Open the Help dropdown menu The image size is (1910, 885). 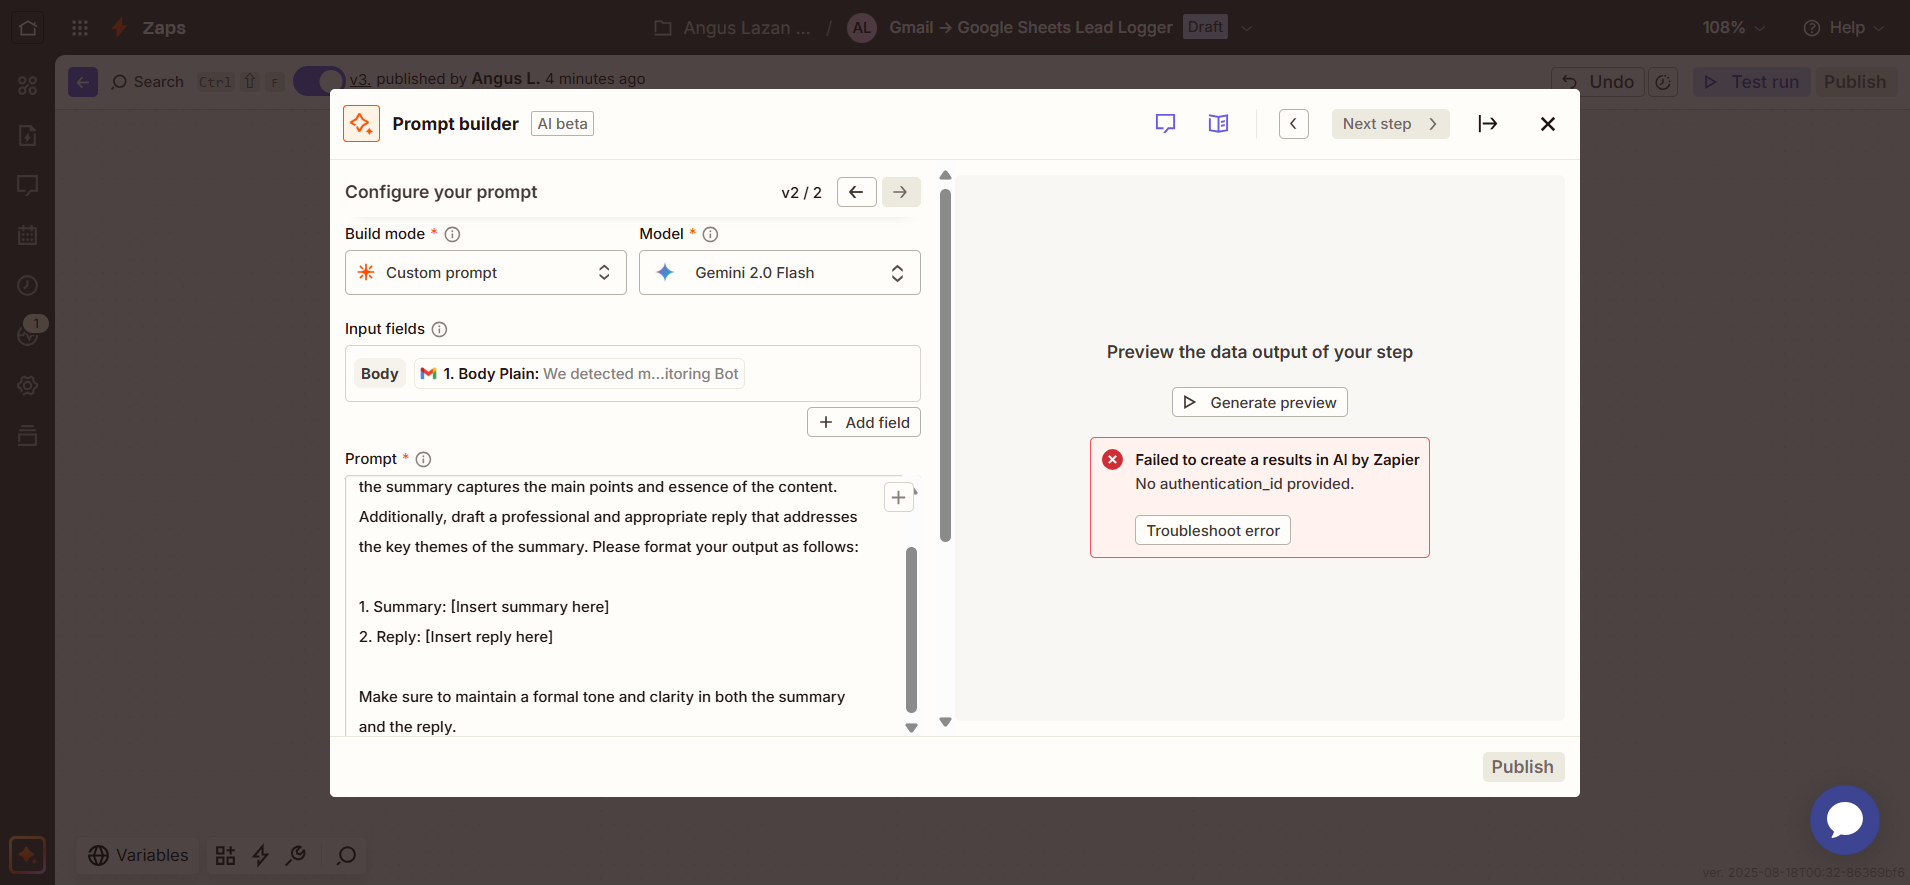[1844, 28]
